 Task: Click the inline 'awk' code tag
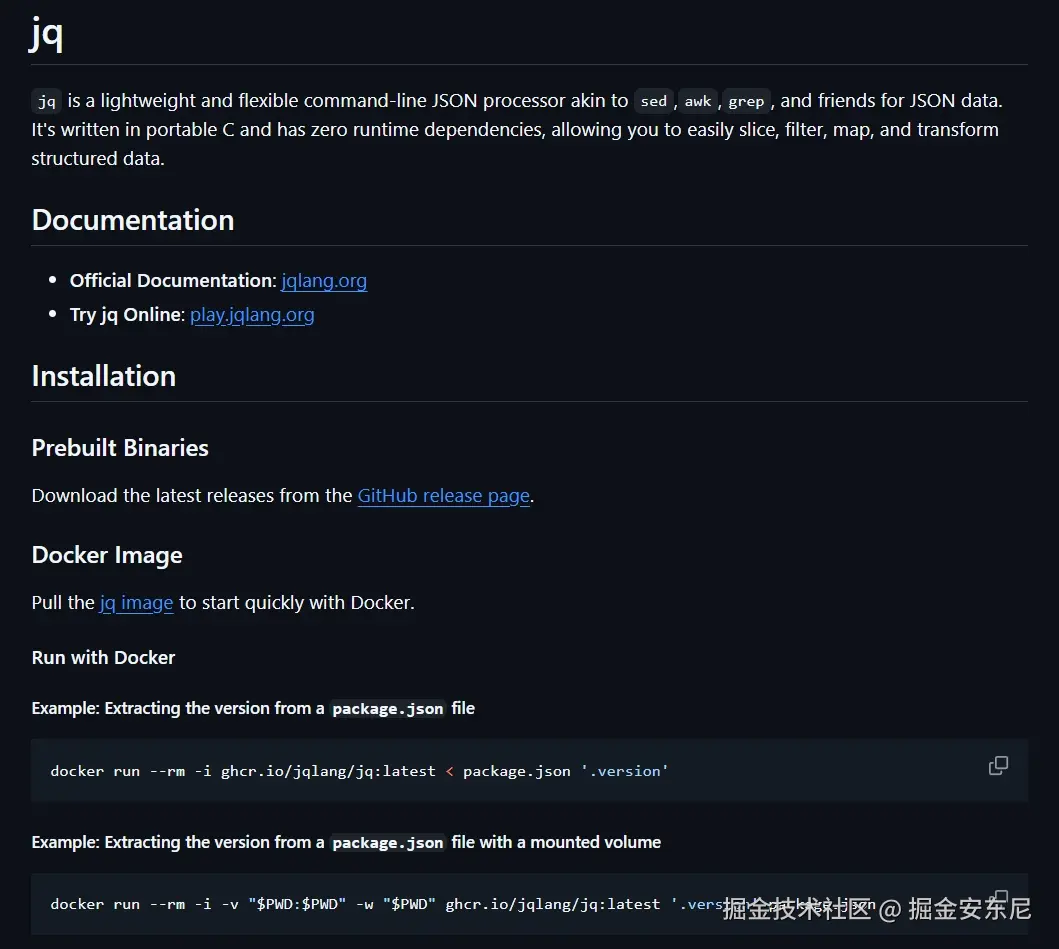point(698,101)
